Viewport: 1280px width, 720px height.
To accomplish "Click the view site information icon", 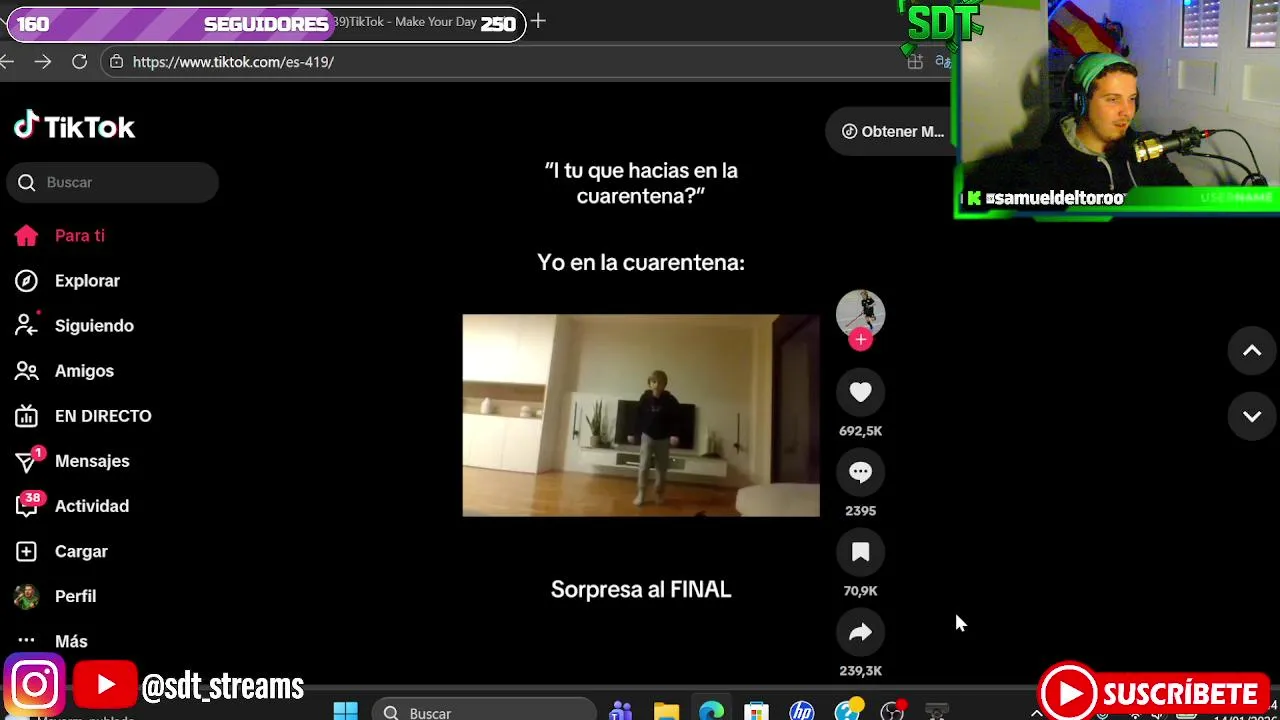I will 116,62.
